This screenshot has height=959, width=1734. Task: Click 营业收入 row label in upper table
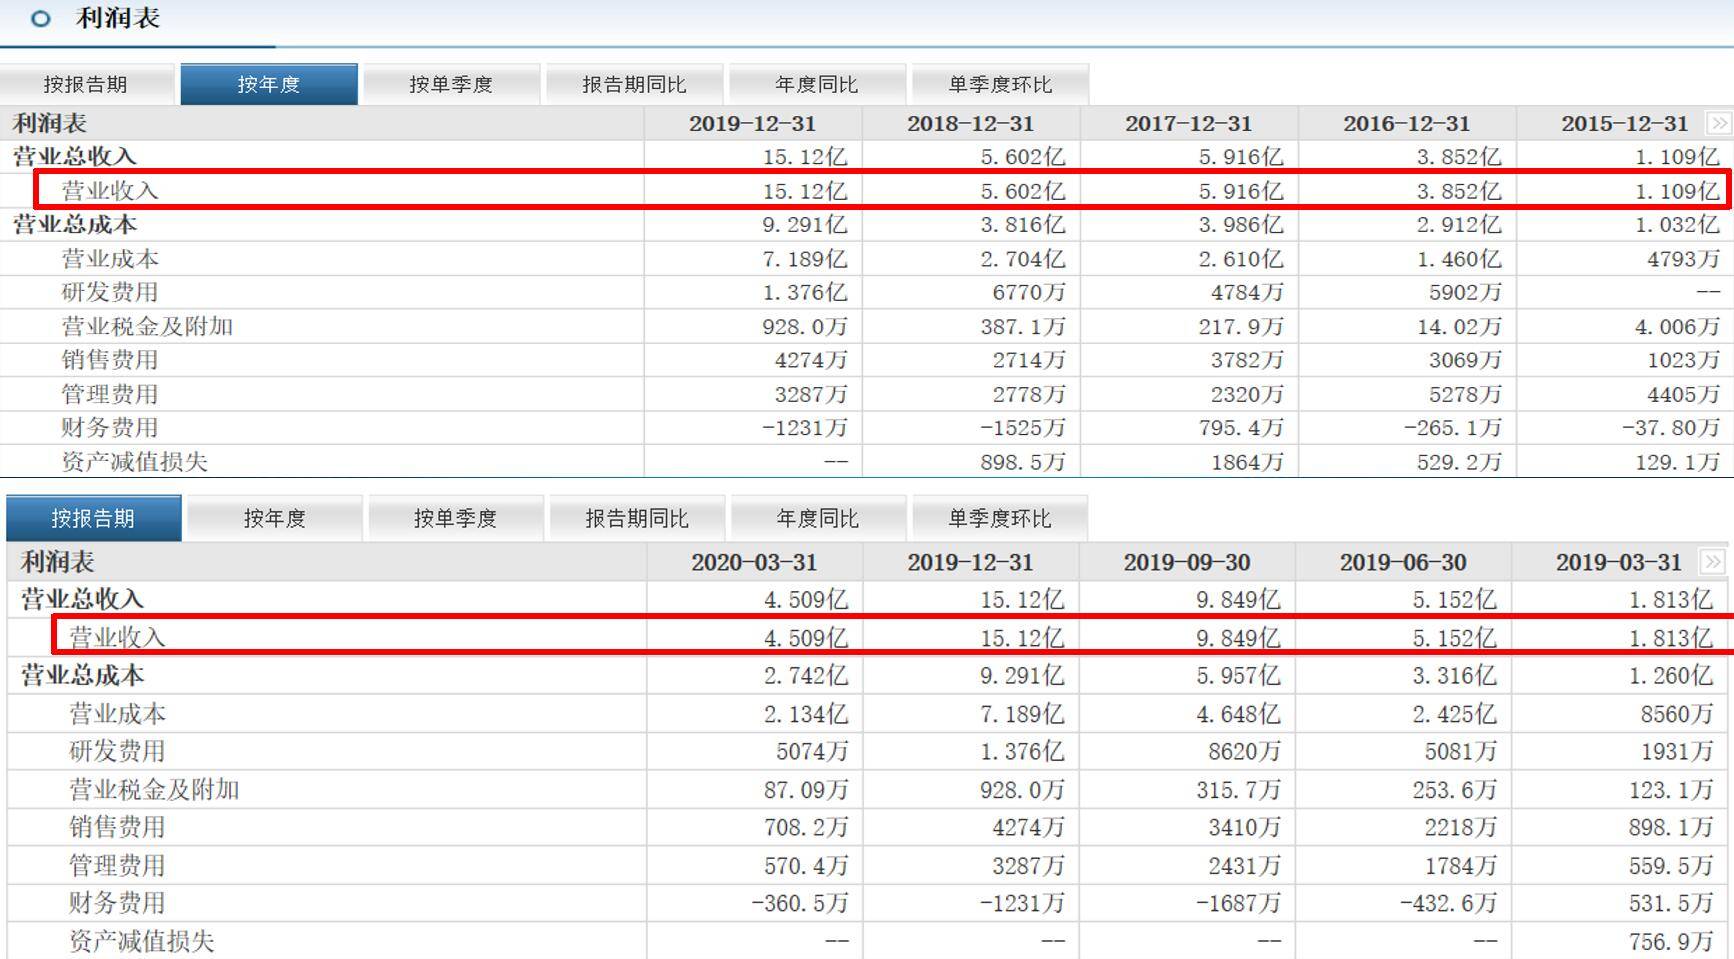coord(110,190)
